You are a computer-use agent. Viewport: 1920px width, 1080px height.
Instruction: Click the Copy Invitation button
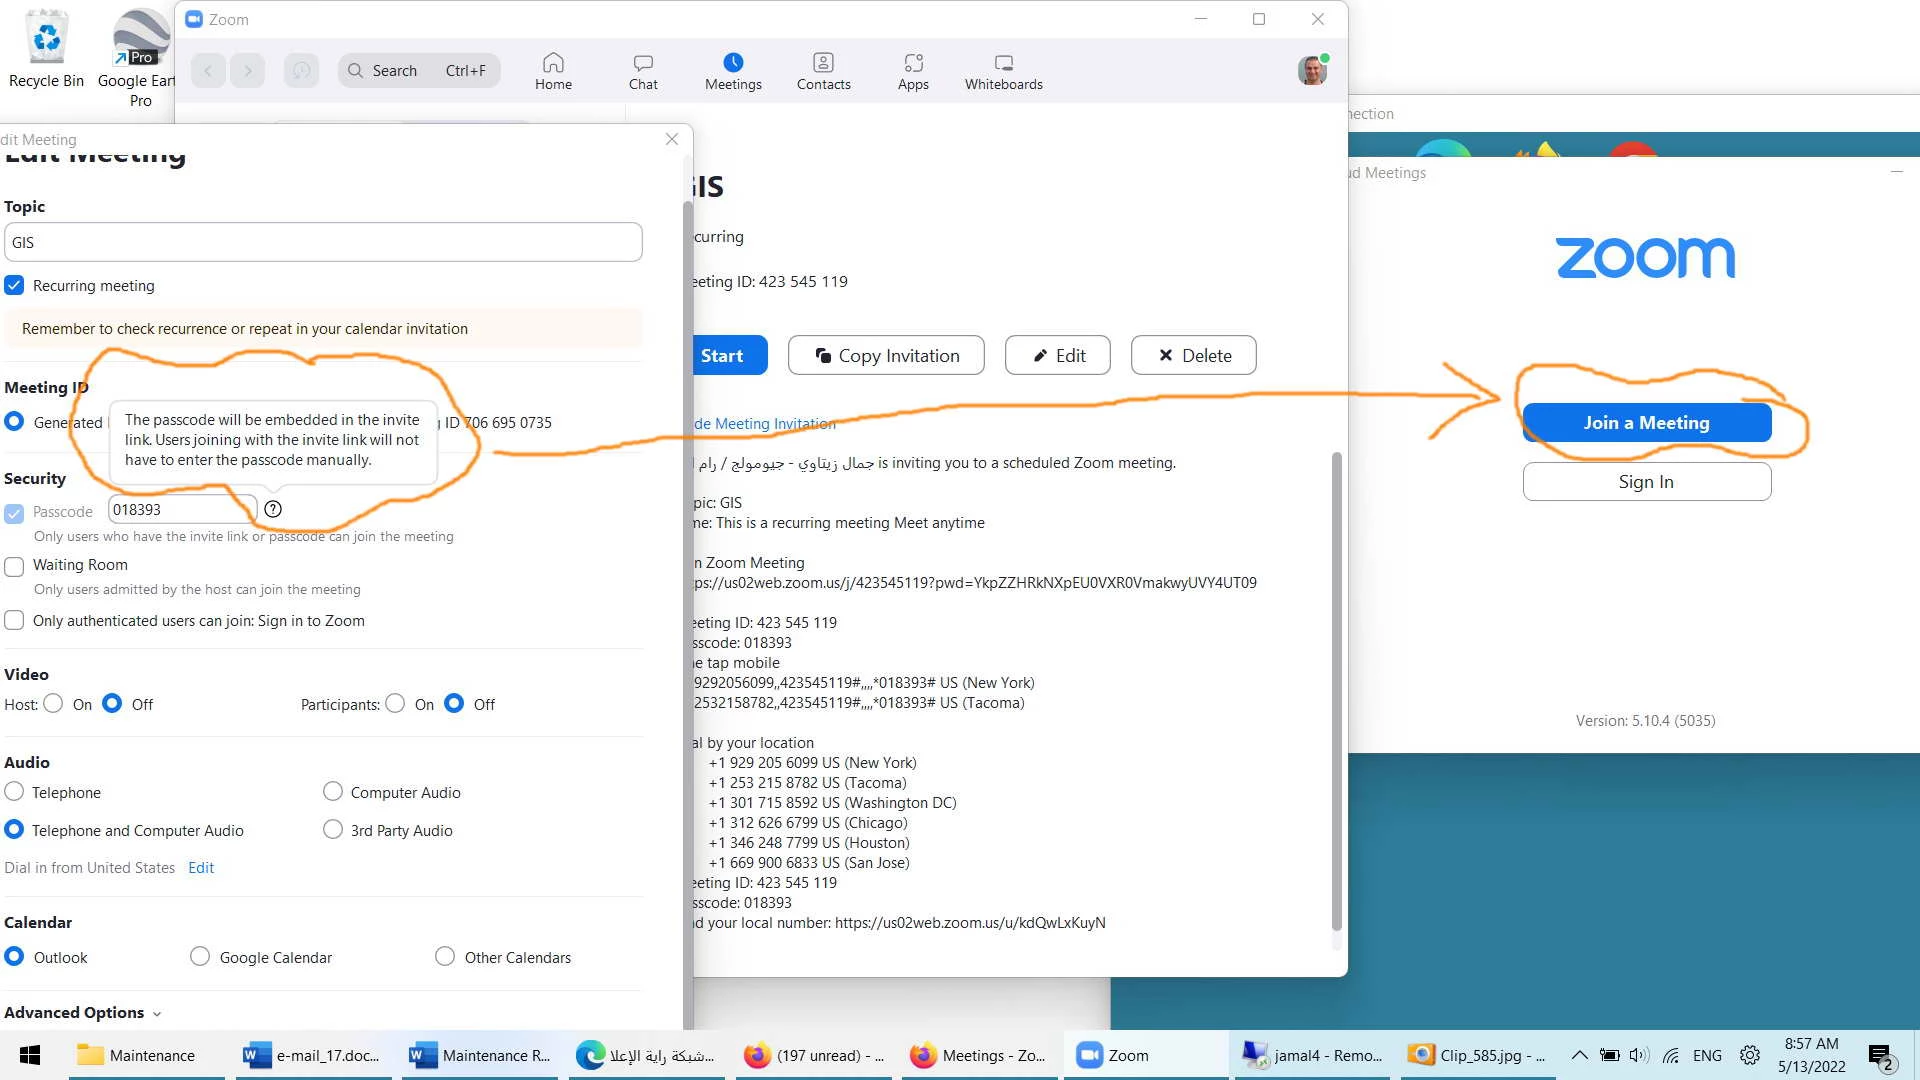[x=886, y=356]
